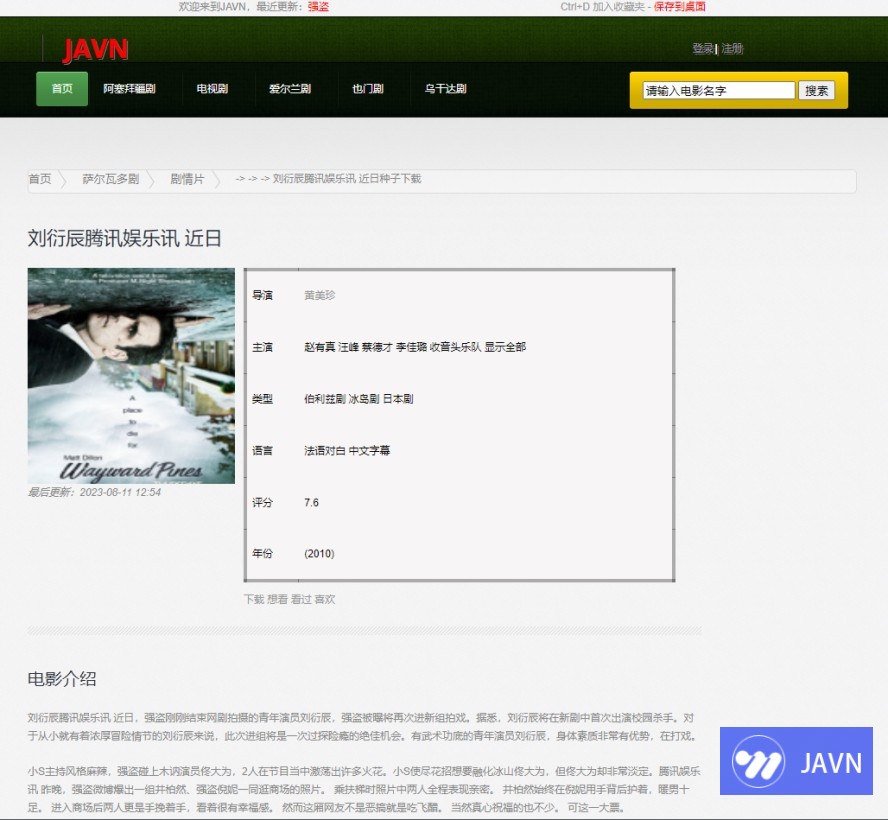888x820 pixels.
Task: Click the 搜索 search button
Action: pyautogui.click(x=816, y=91)
